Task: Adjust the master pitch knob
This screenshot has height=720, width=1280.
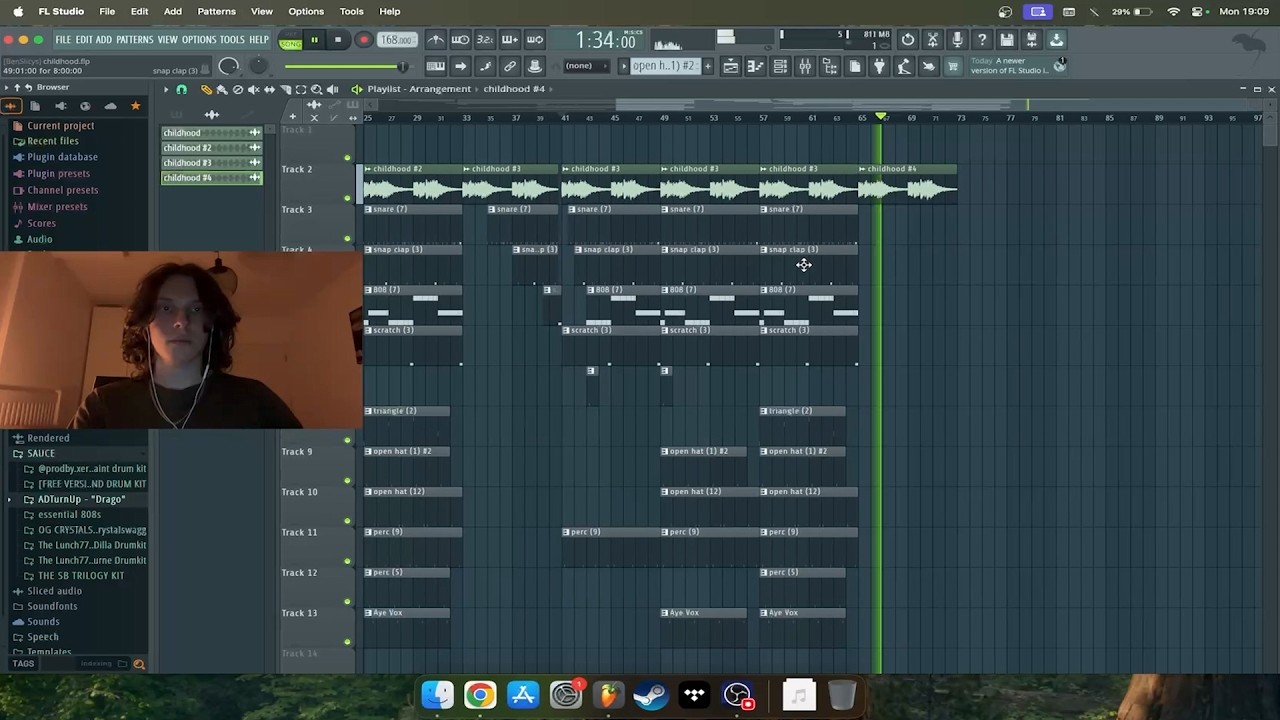Action: tap(258, 66)
